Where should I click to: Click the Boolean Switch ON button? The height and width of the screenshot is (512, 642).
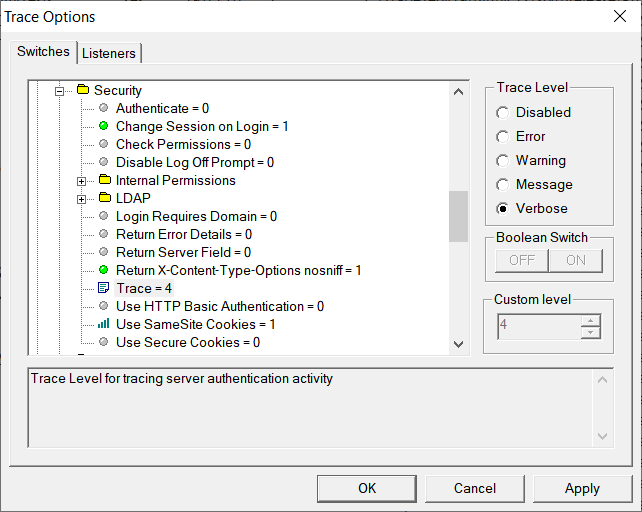[x=576, y=261]
